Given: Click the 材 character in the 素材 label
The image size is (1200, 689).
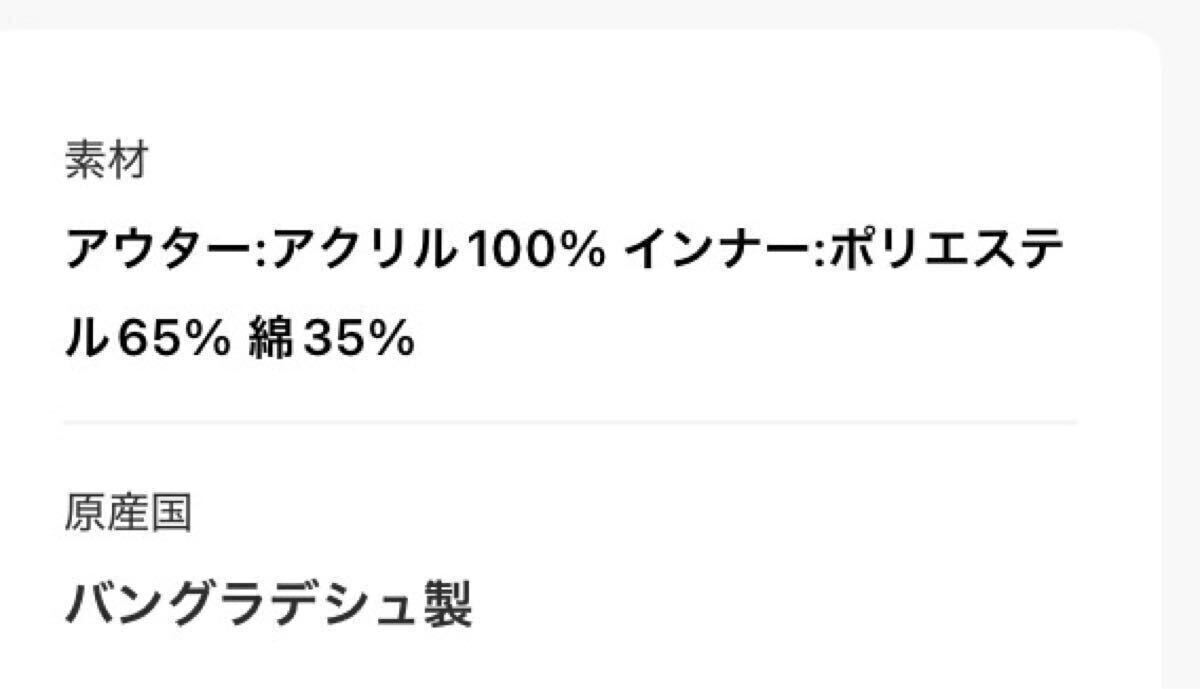Looking at the screenshot, I should pyautogui.click(x=128, y=160).
